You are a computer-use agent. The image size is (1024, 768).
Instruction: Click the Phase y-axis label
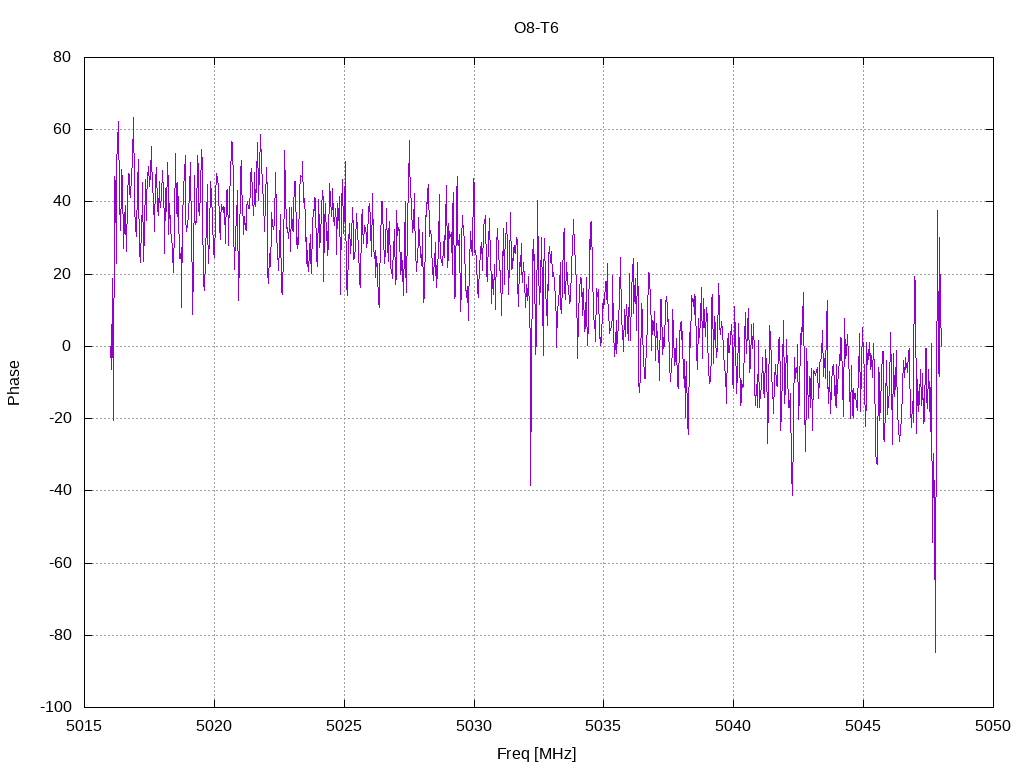click(x=14, y=383)
